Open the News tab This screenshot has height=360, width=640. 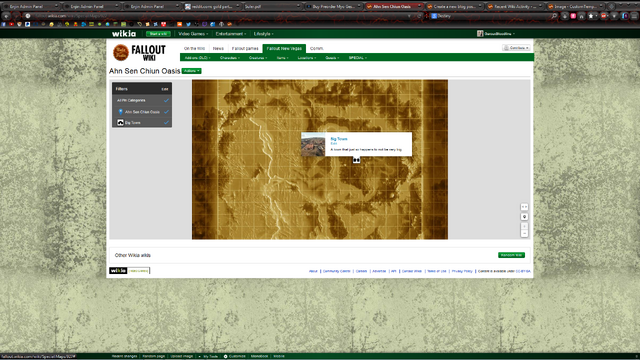click(218, 48)
